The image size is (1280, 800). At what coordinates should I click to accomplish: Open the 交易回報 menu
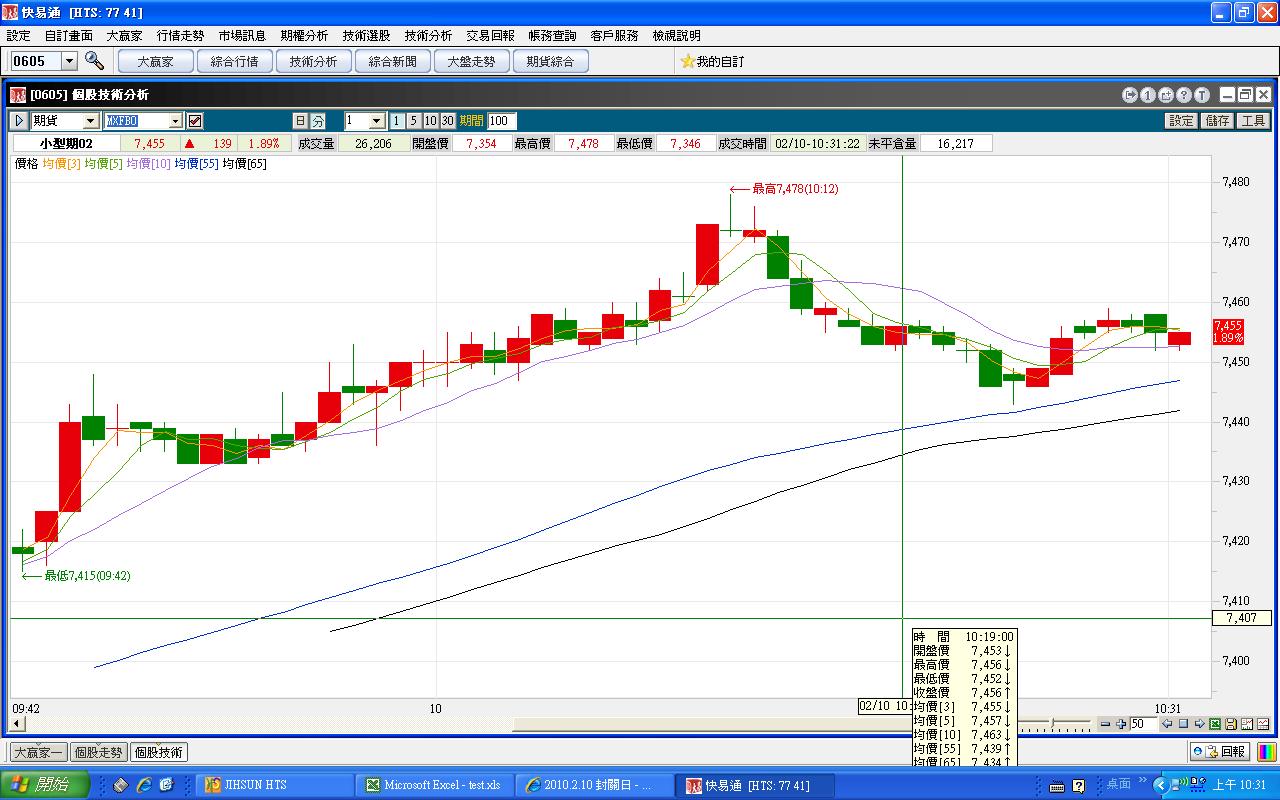490,35
